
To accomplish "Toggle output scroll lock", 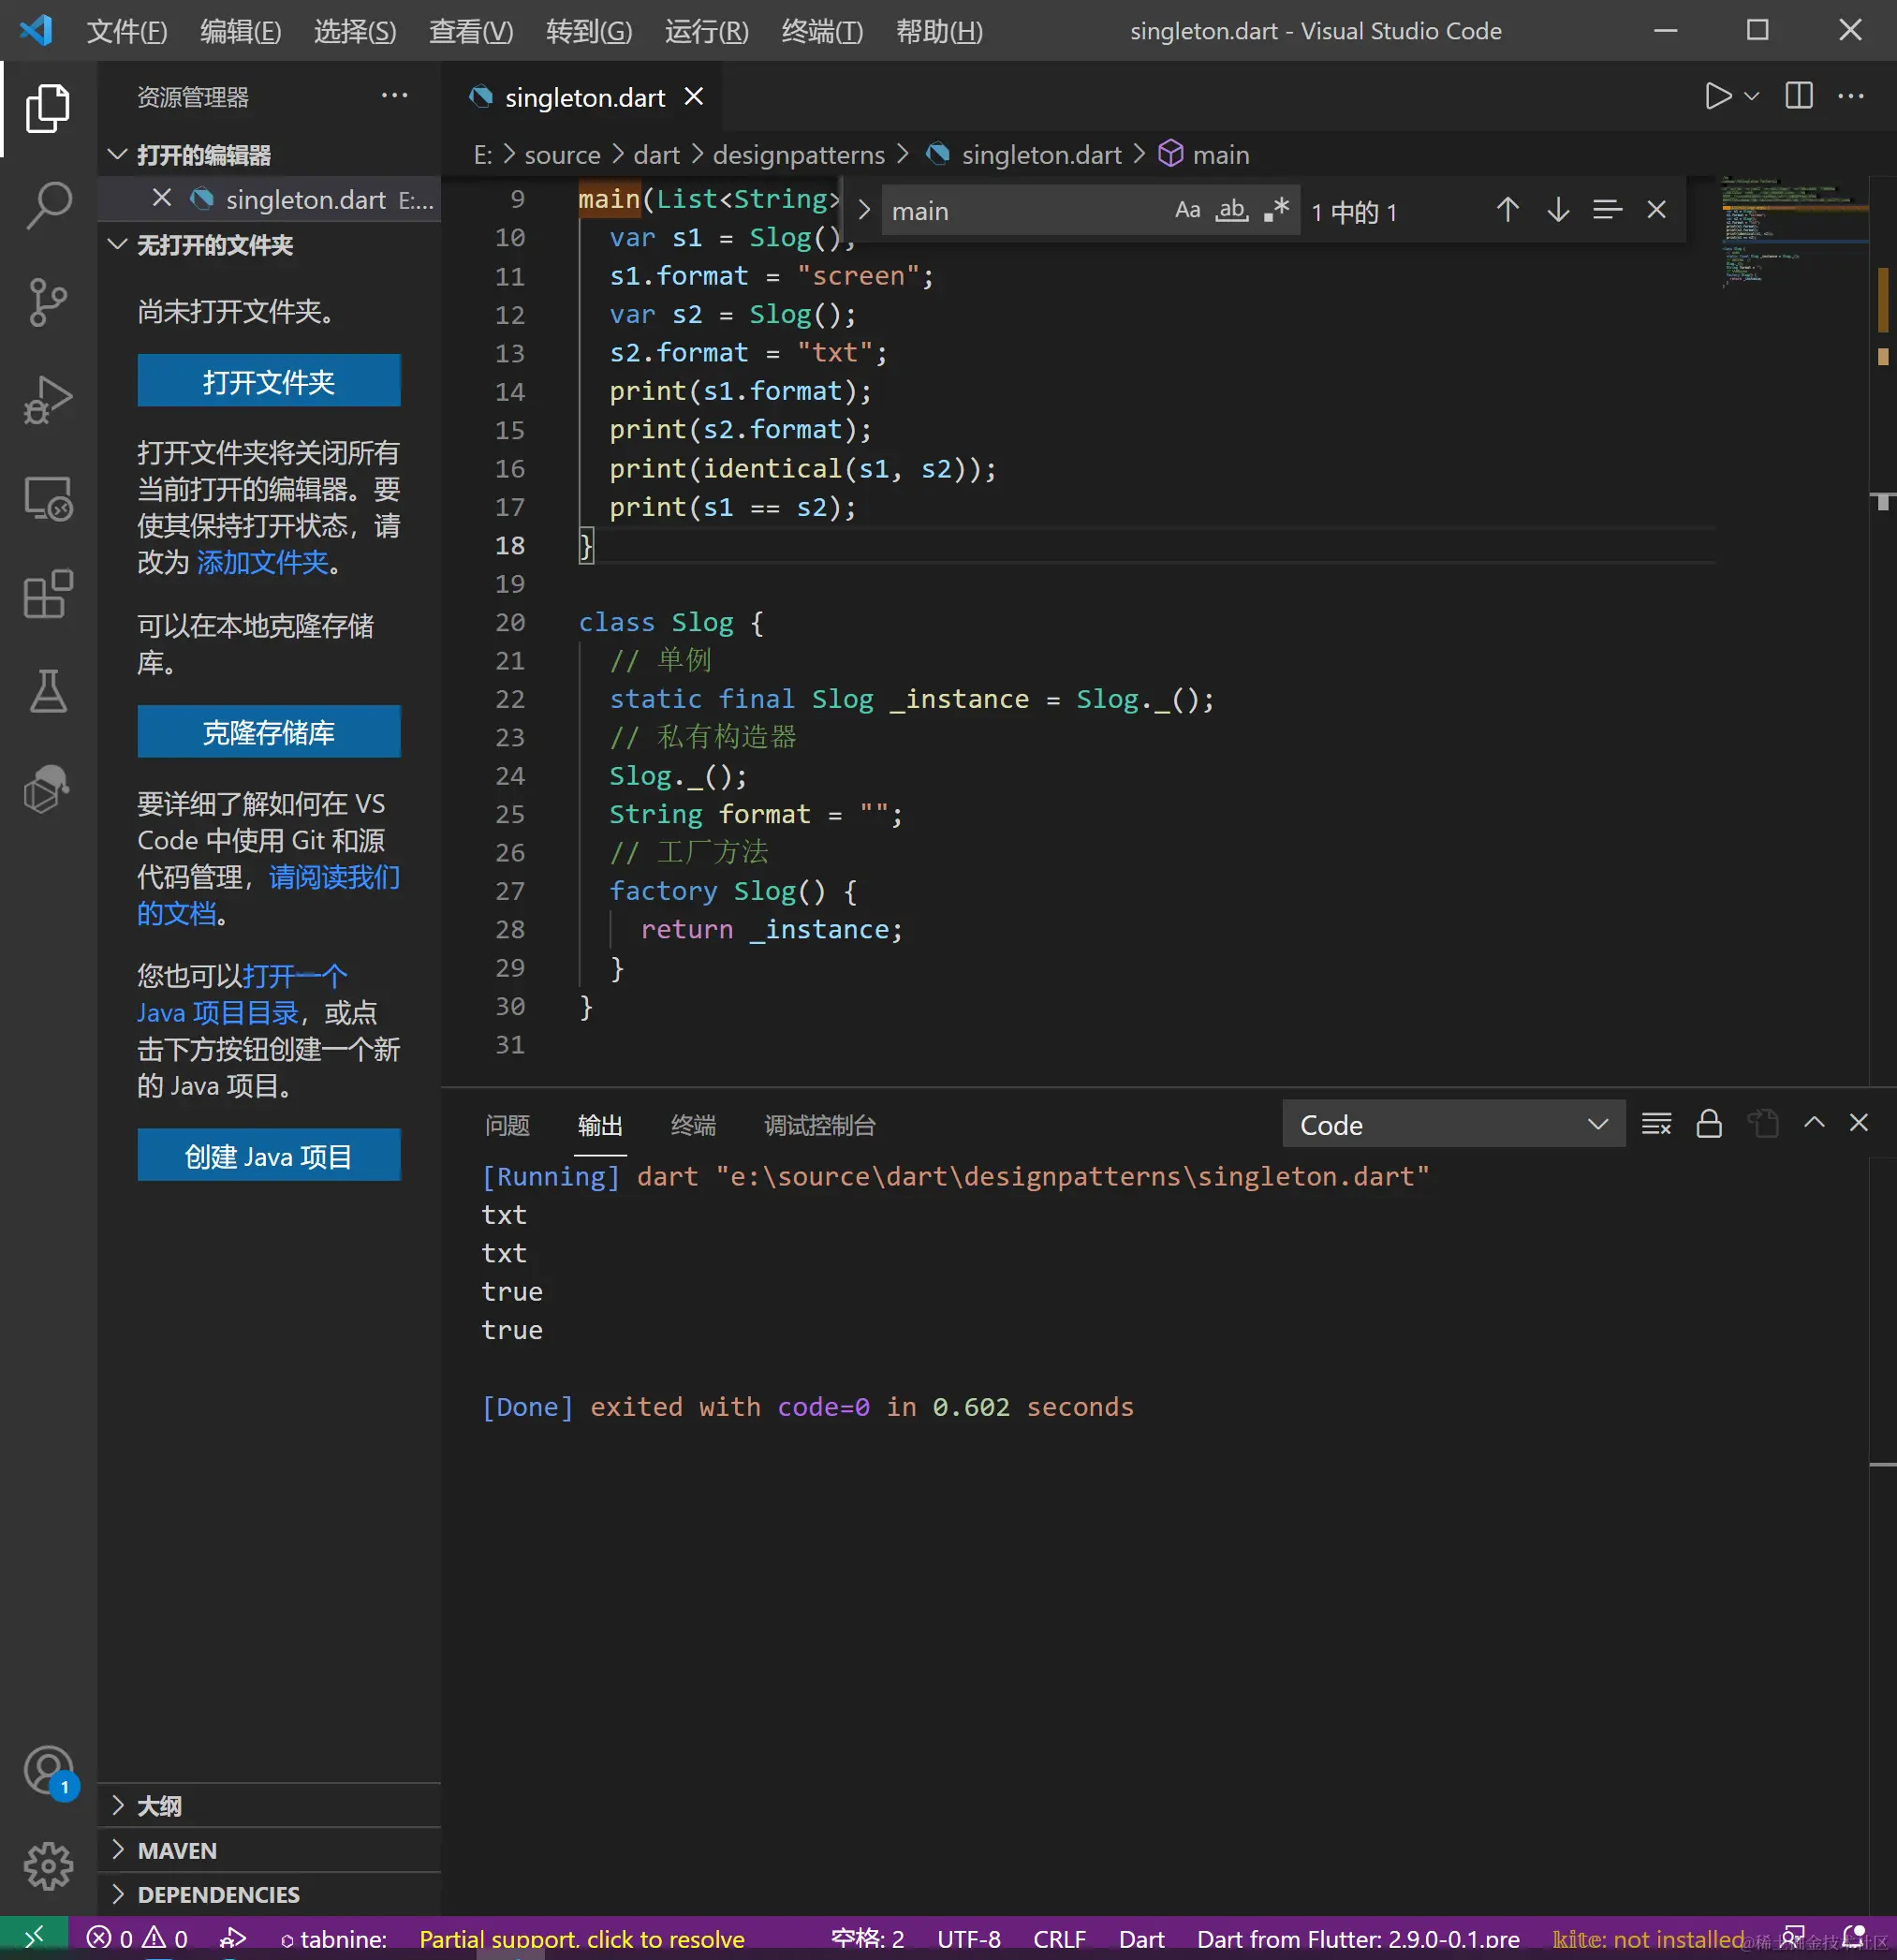I will (x=1709, y=1124).
